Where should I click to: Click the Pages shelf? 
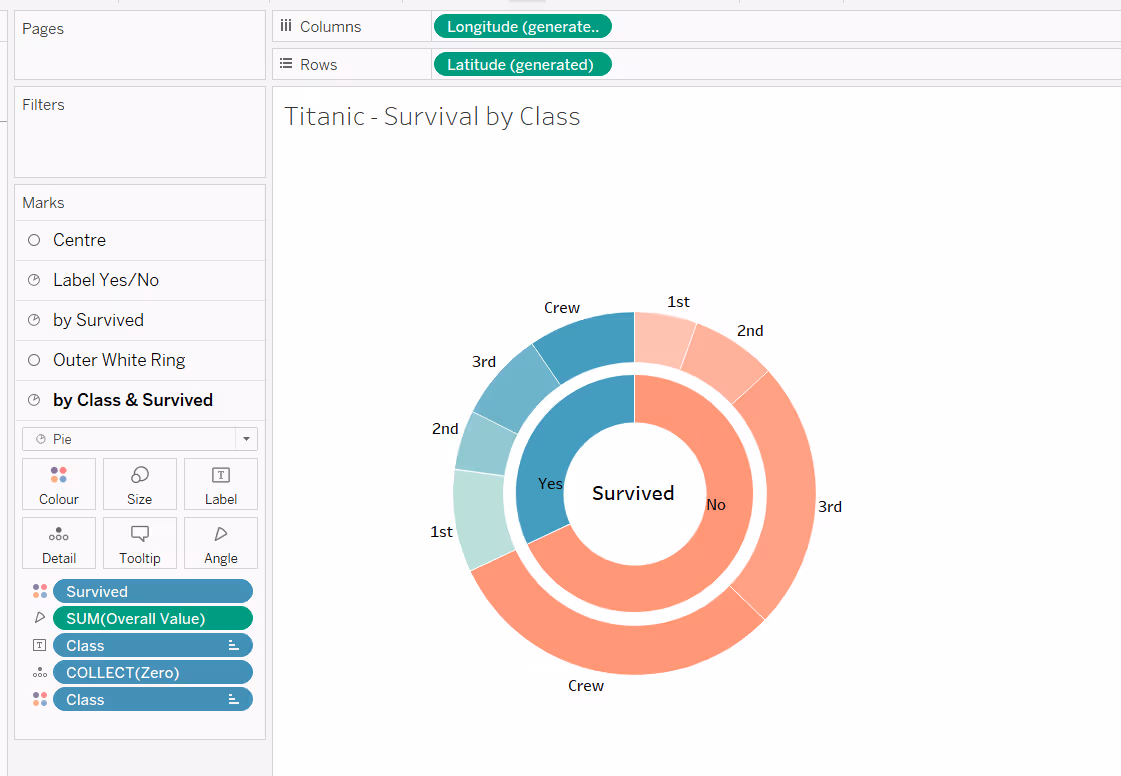140,45
